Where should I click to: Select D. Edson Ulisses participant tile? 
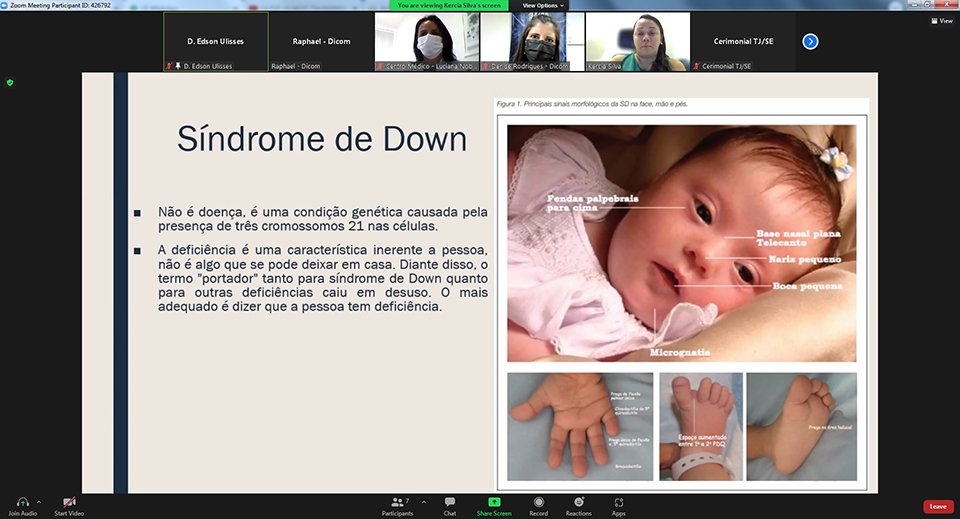point(215,41)
